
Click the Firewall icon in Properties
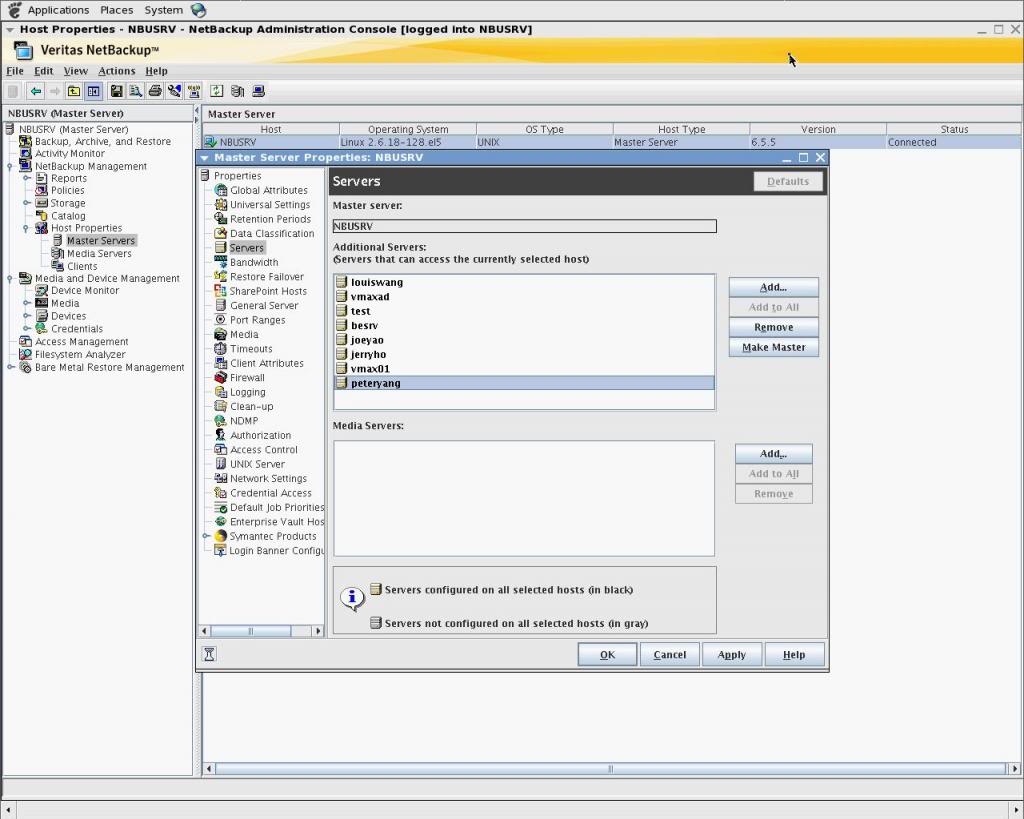coord(221,377)
